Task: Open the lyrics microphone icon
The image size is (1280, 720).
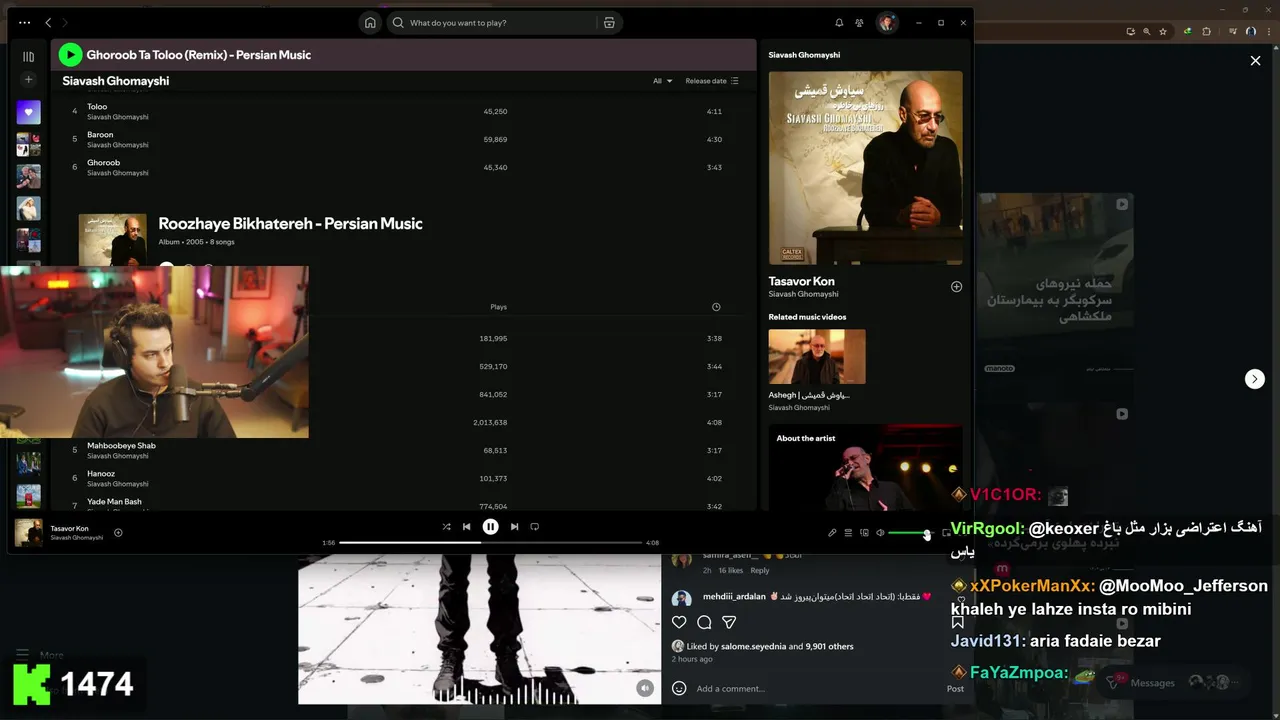Action: click(831, 533)
